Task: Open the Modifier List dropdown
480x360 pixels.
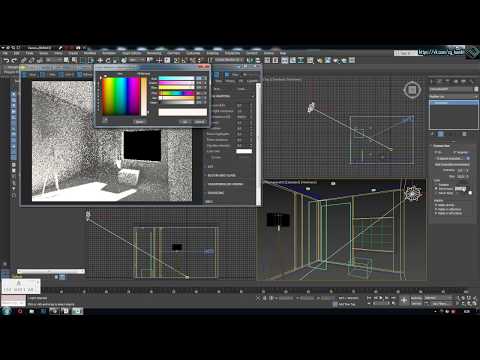Action: [454, 96]
